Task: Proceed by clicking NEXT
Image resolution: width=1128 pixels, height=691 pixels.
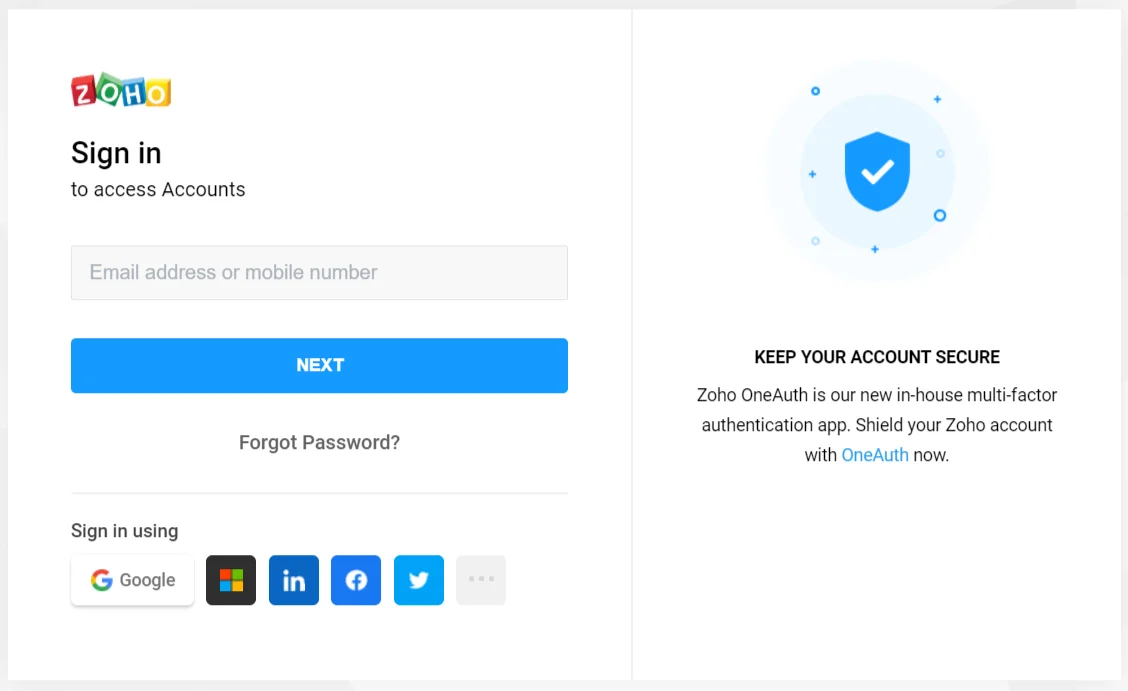Action: pos(319,365)
